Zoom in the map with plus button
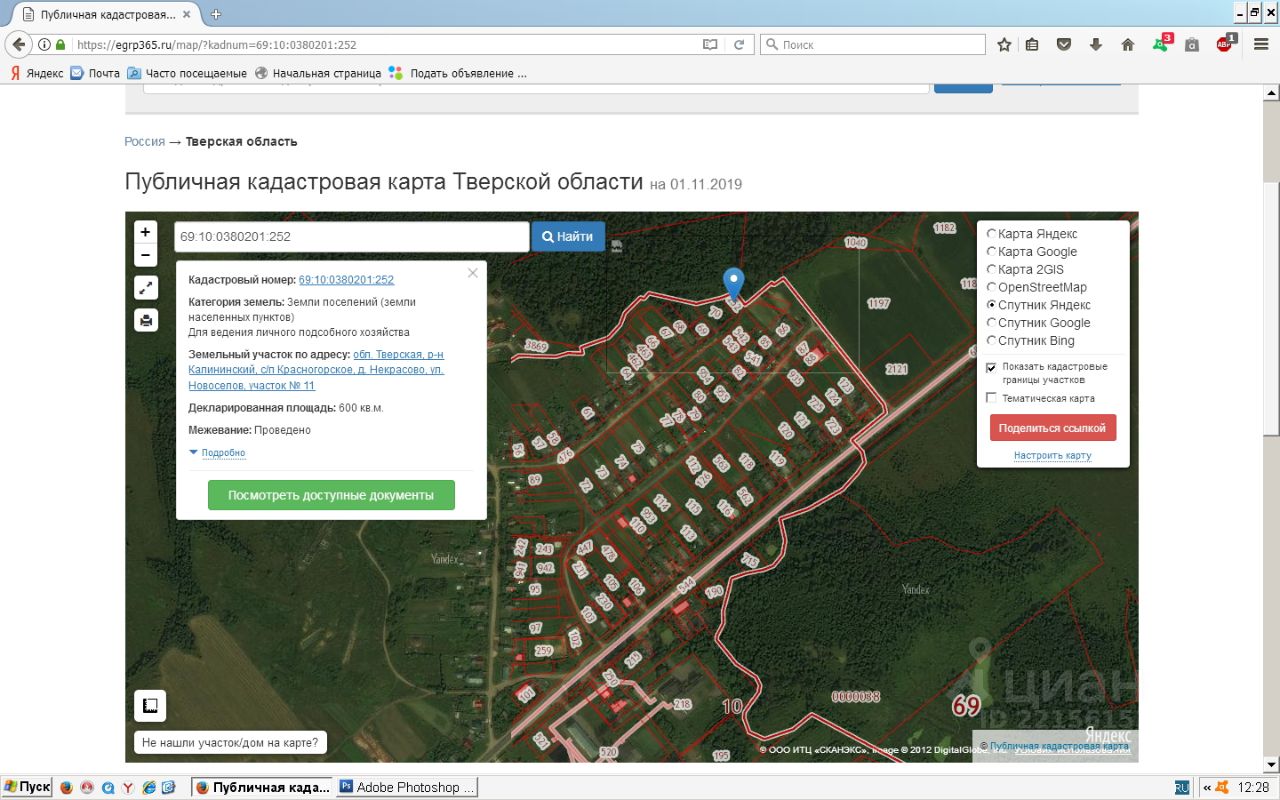Image resolution: width=1280 pixels, height=800 pixels. [145, 232]
